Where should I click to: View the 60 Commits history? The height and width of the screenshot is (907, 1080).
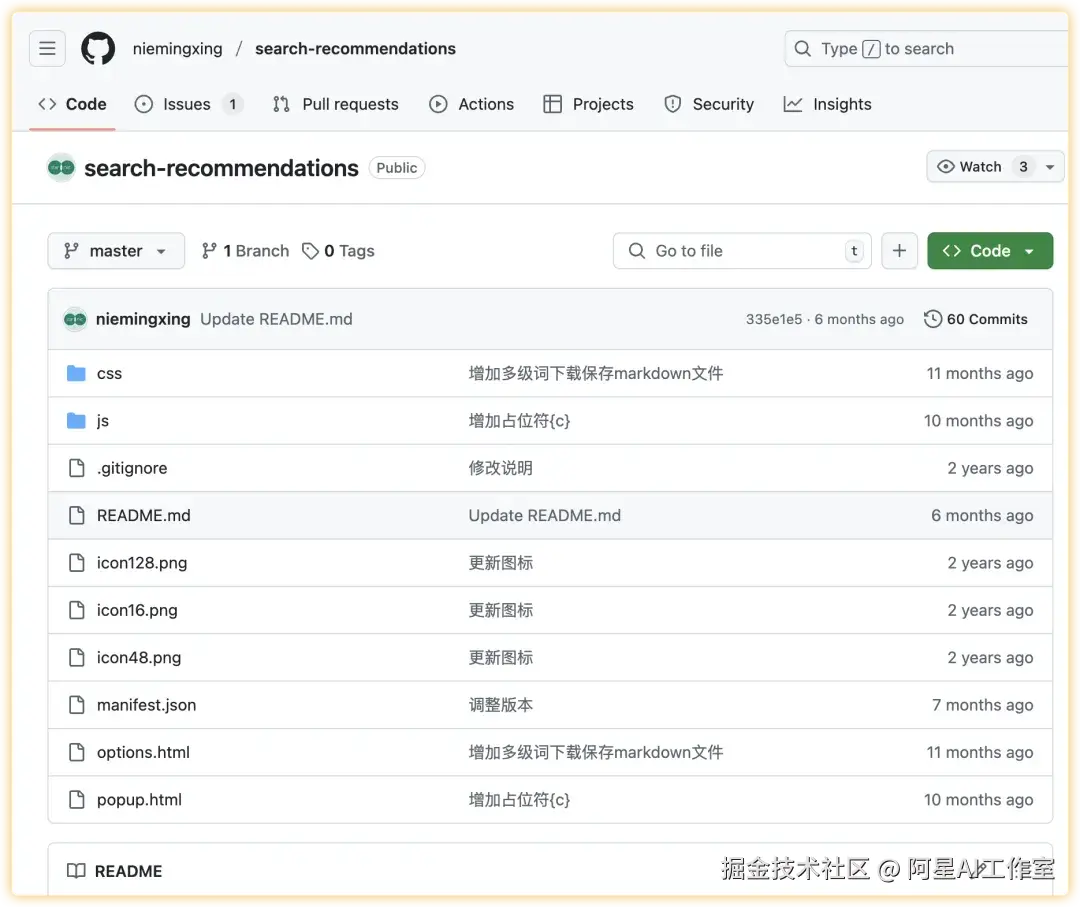pos(975,319)
